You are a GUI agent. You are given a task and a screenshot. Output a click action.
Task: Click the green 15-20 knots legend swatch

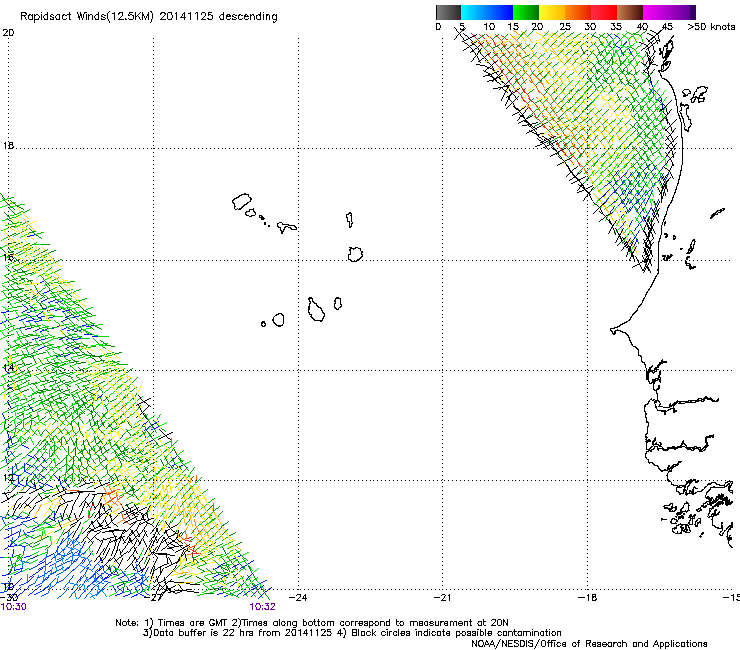click(526, 12)
